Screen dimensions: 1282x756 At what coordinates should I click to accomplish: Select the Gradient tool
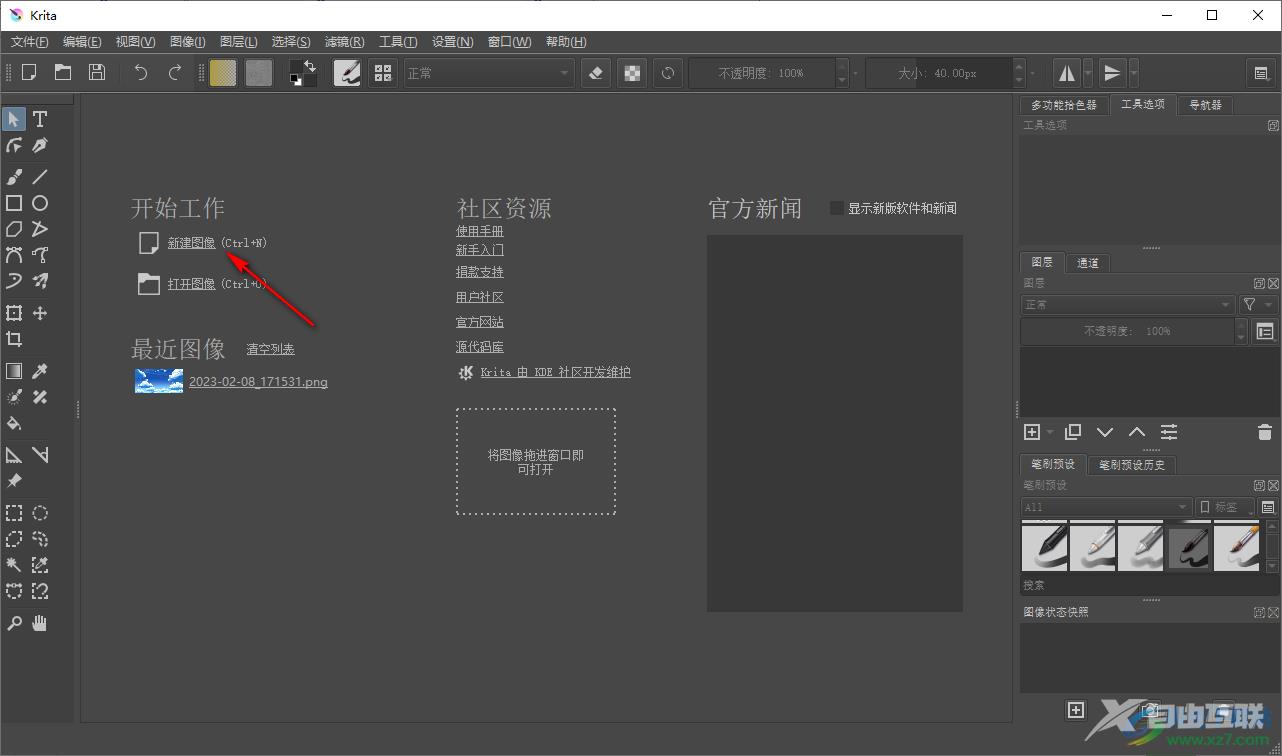click(x=14, y=371)
